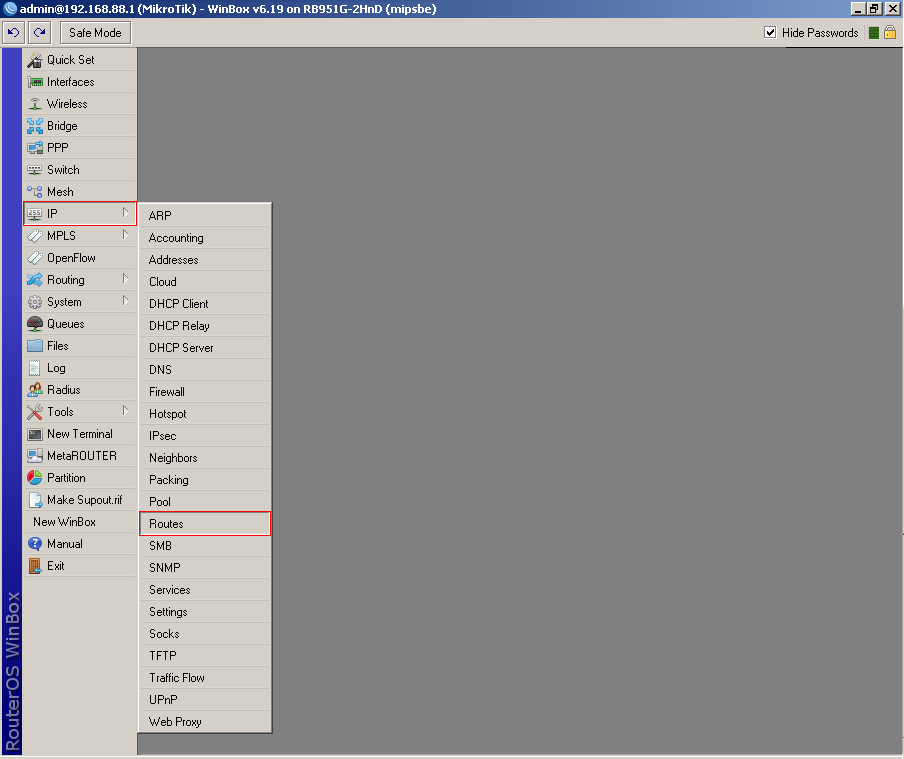The height and width of the screenshot is (759, 904).
Task: Click the Undo arrow icon
Action: pyautogui.click(x=13, y=33)
